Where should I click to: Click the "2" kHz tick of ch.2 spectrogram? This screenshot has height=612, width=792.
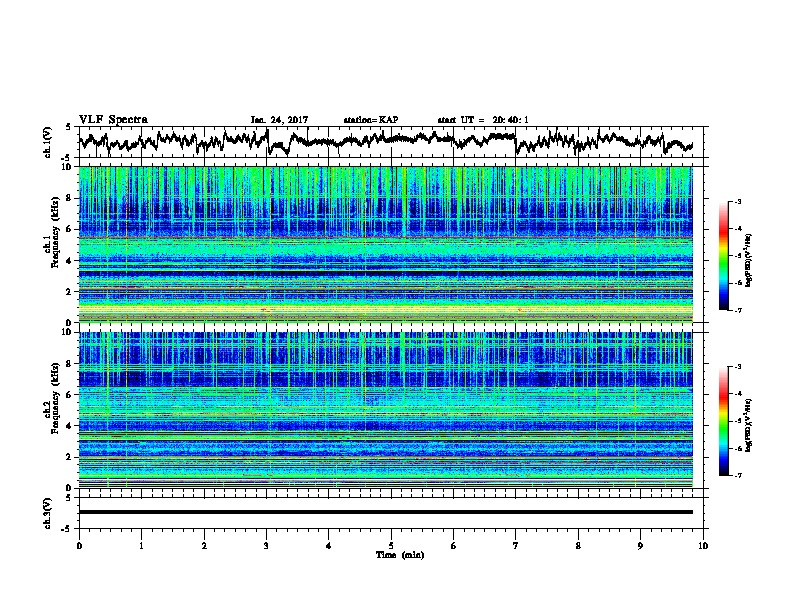(x=70, y=457)
